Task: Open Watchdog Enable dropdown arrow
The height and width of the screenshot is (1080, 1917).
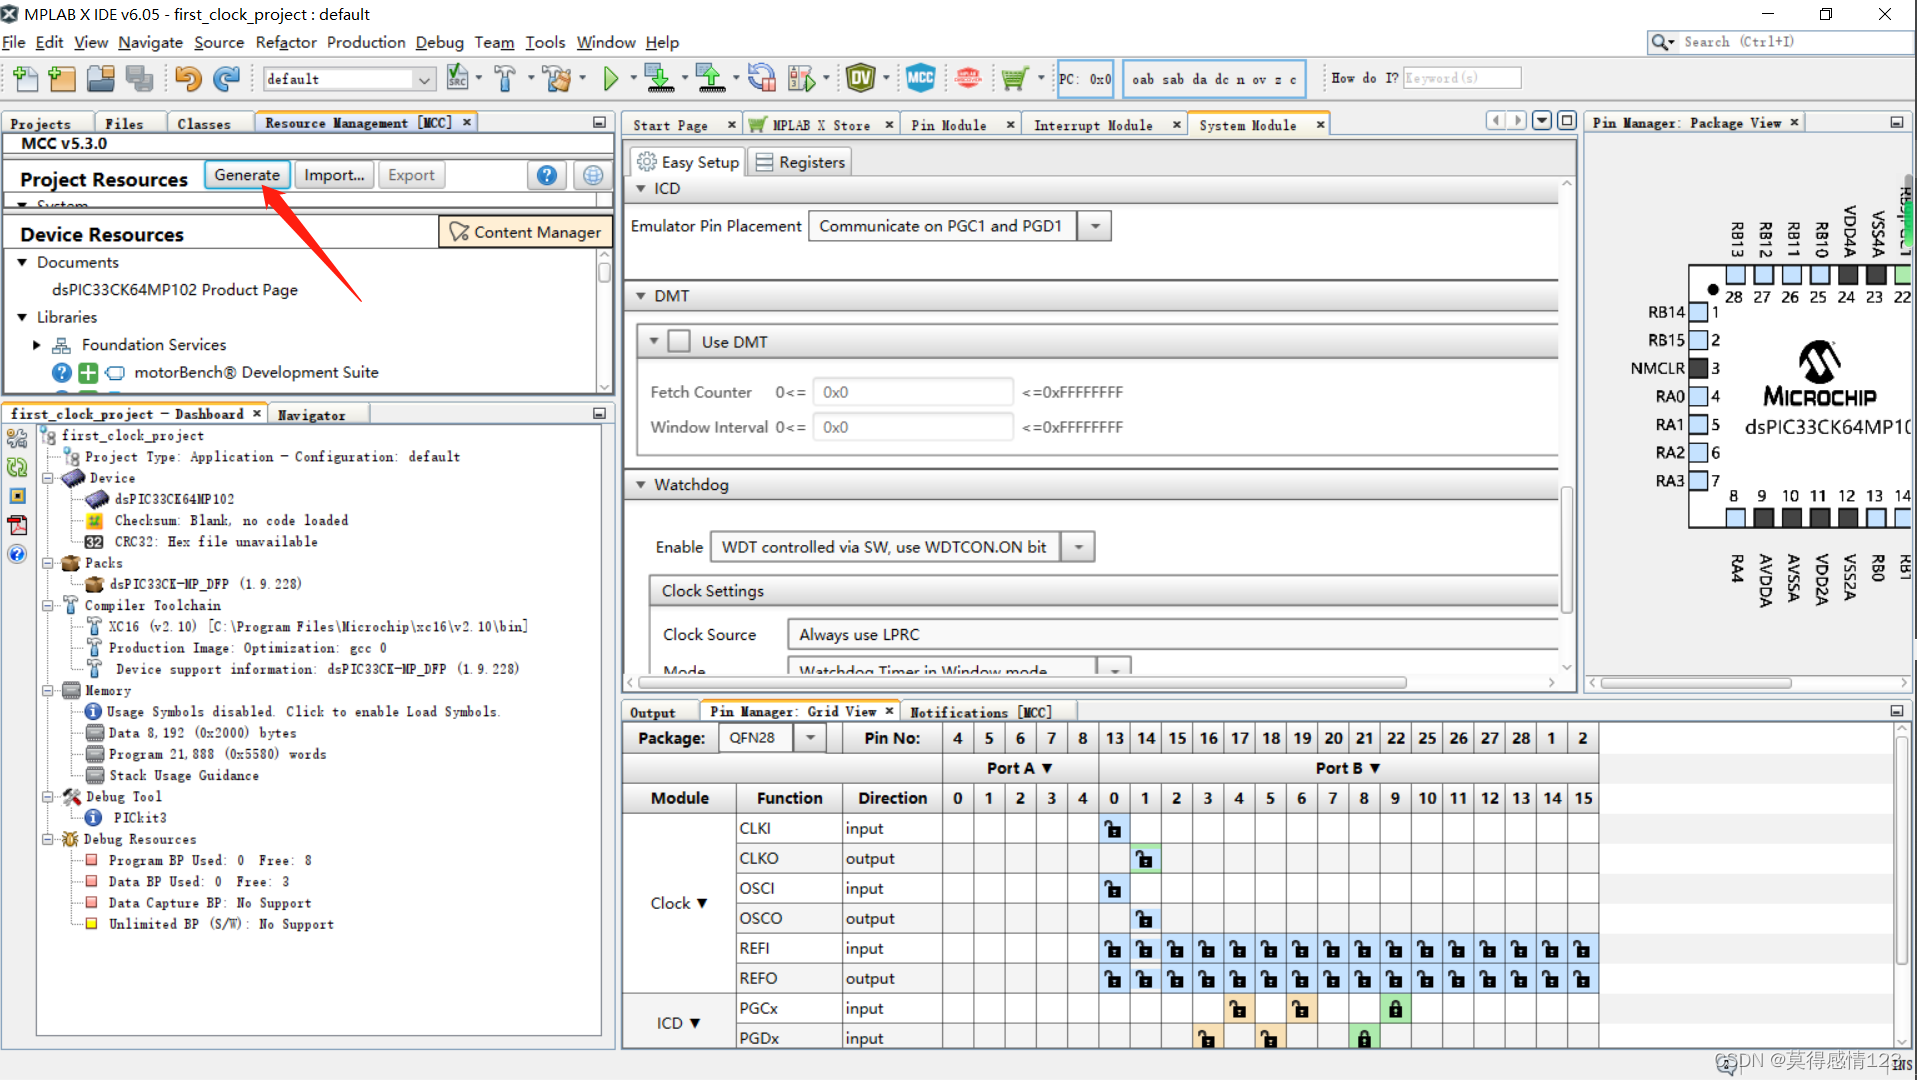Action: click(x=1078, y=547)
